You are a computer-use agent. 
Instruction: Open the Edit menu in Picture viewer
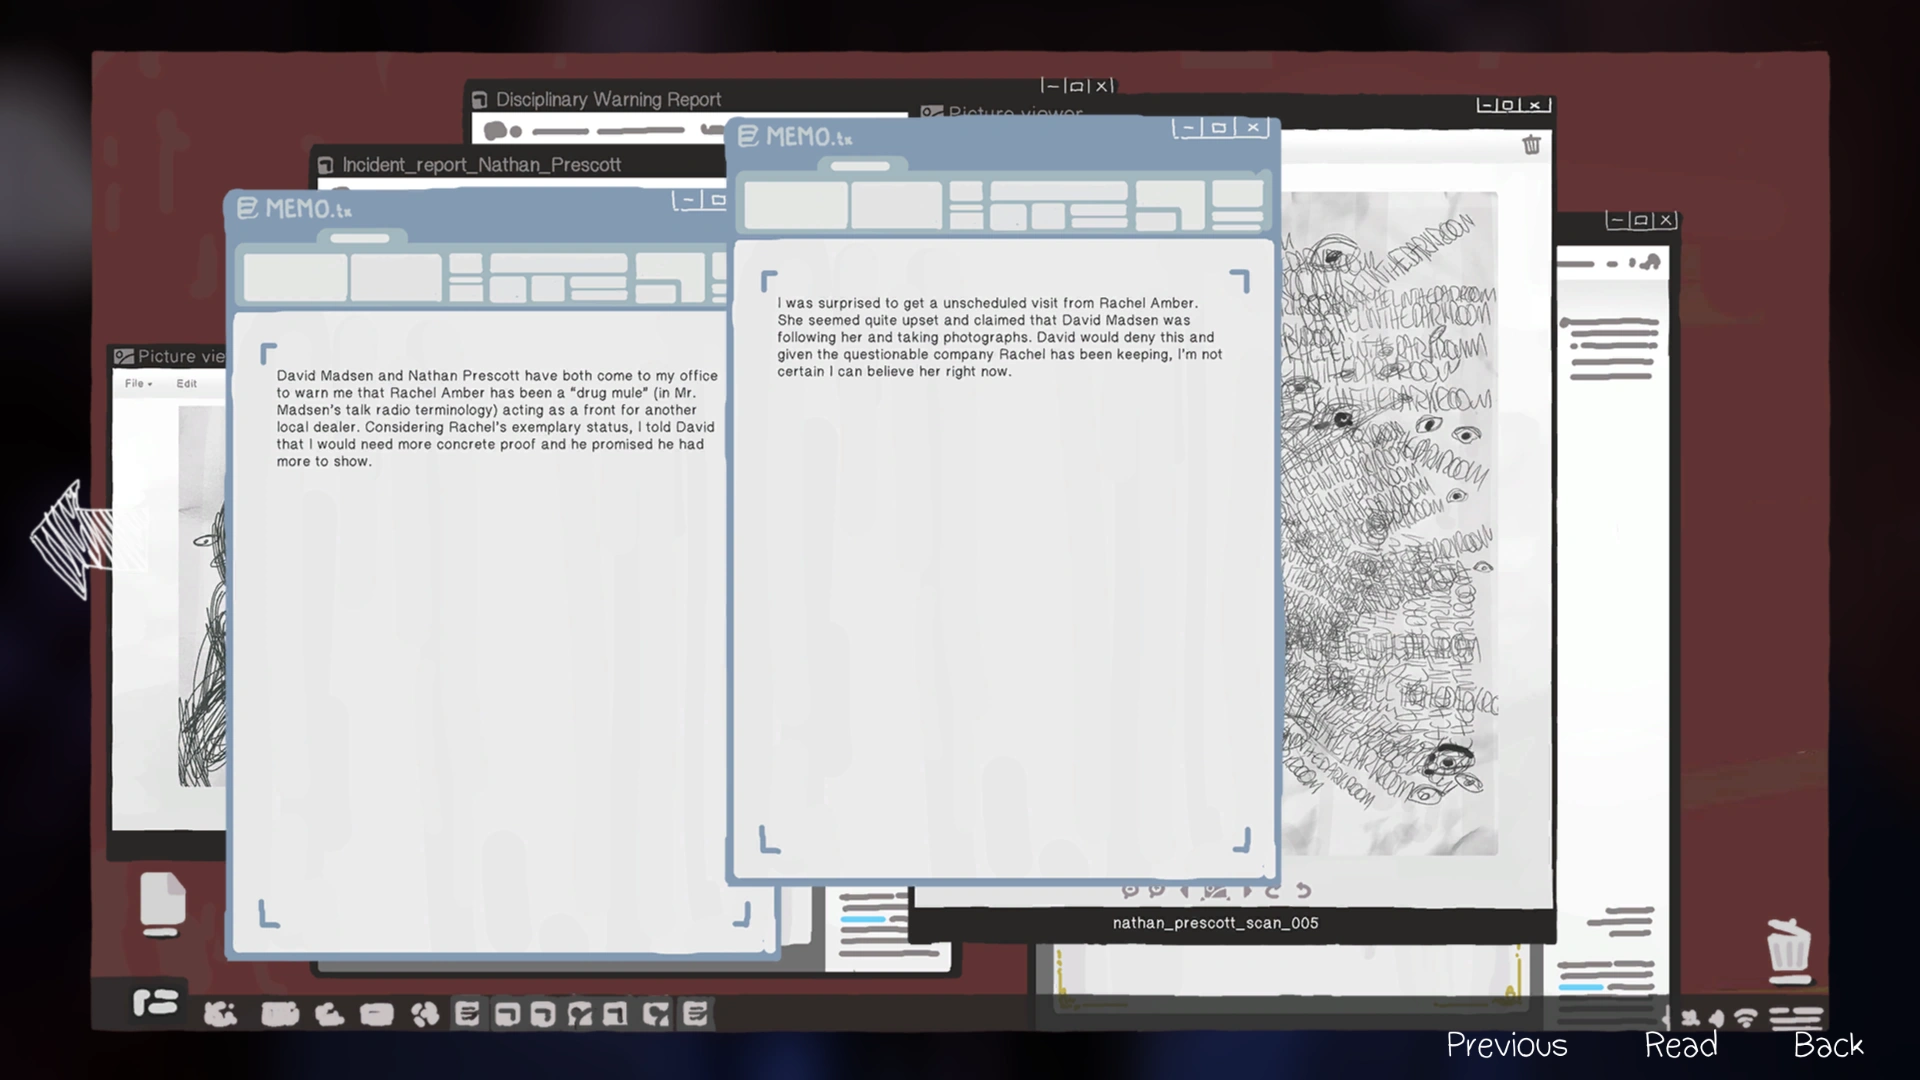187,384
